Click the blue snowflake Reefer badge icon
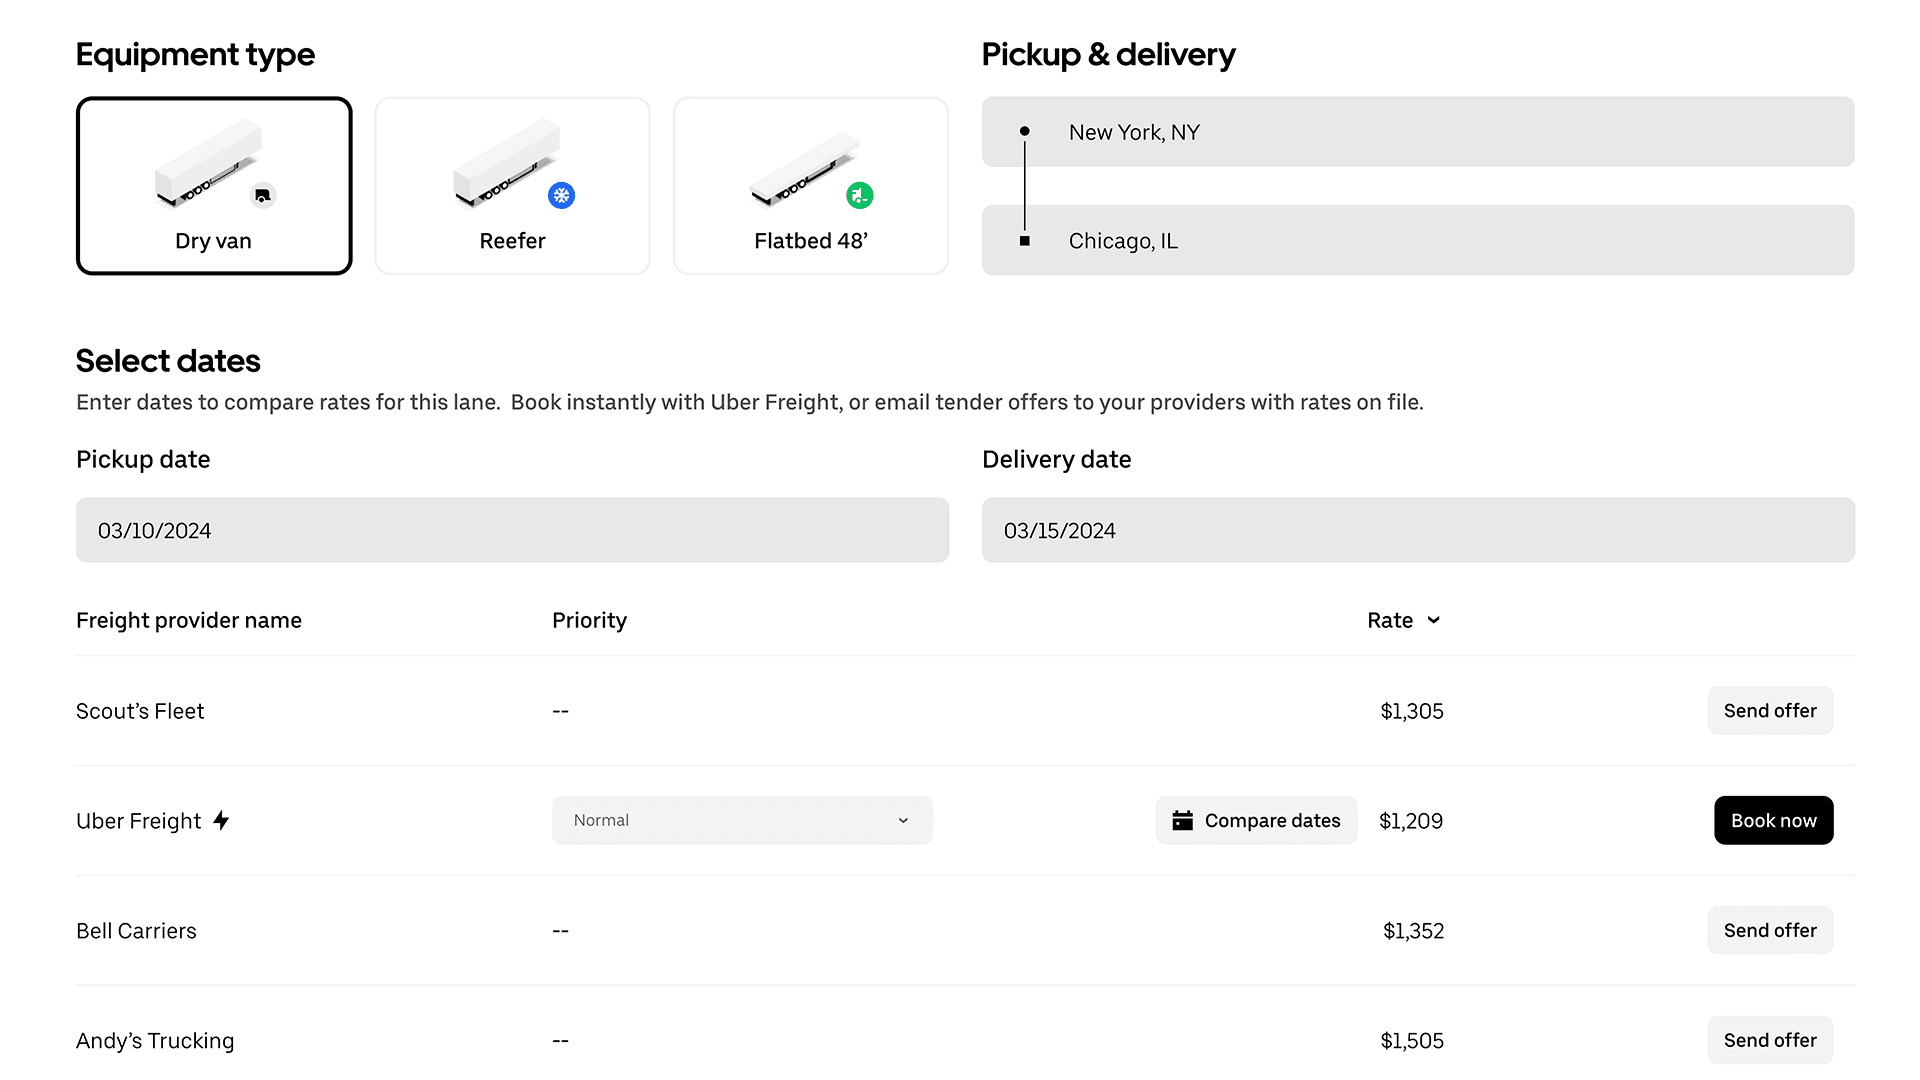The width and height of the screenshot is (1920, 1080). pyautogui.click(x=562, y=195)
